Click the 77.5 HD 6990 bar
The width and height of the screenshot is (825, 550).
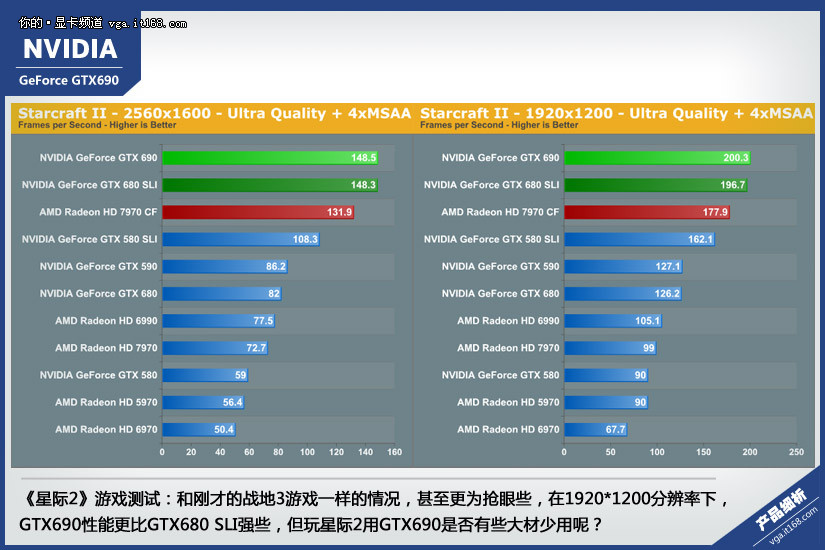coord(219,321)
